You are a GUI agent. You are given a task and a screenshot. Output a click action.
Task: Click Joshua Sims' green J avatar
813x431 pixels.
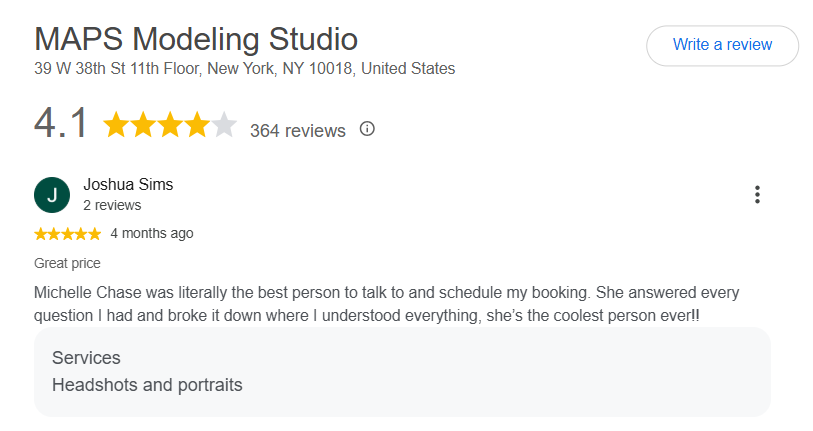click(52, 195)
